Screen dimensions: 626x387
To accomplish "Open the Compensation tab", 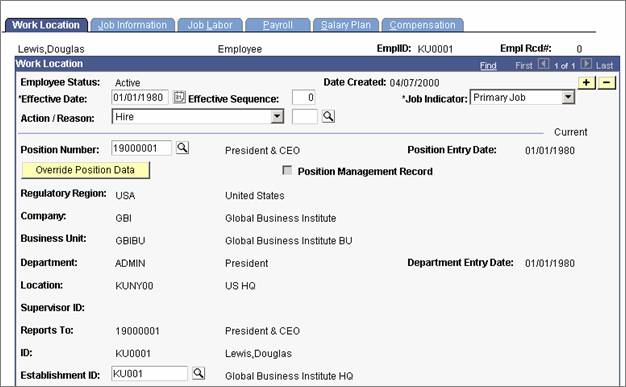I will tap(422, 25).
